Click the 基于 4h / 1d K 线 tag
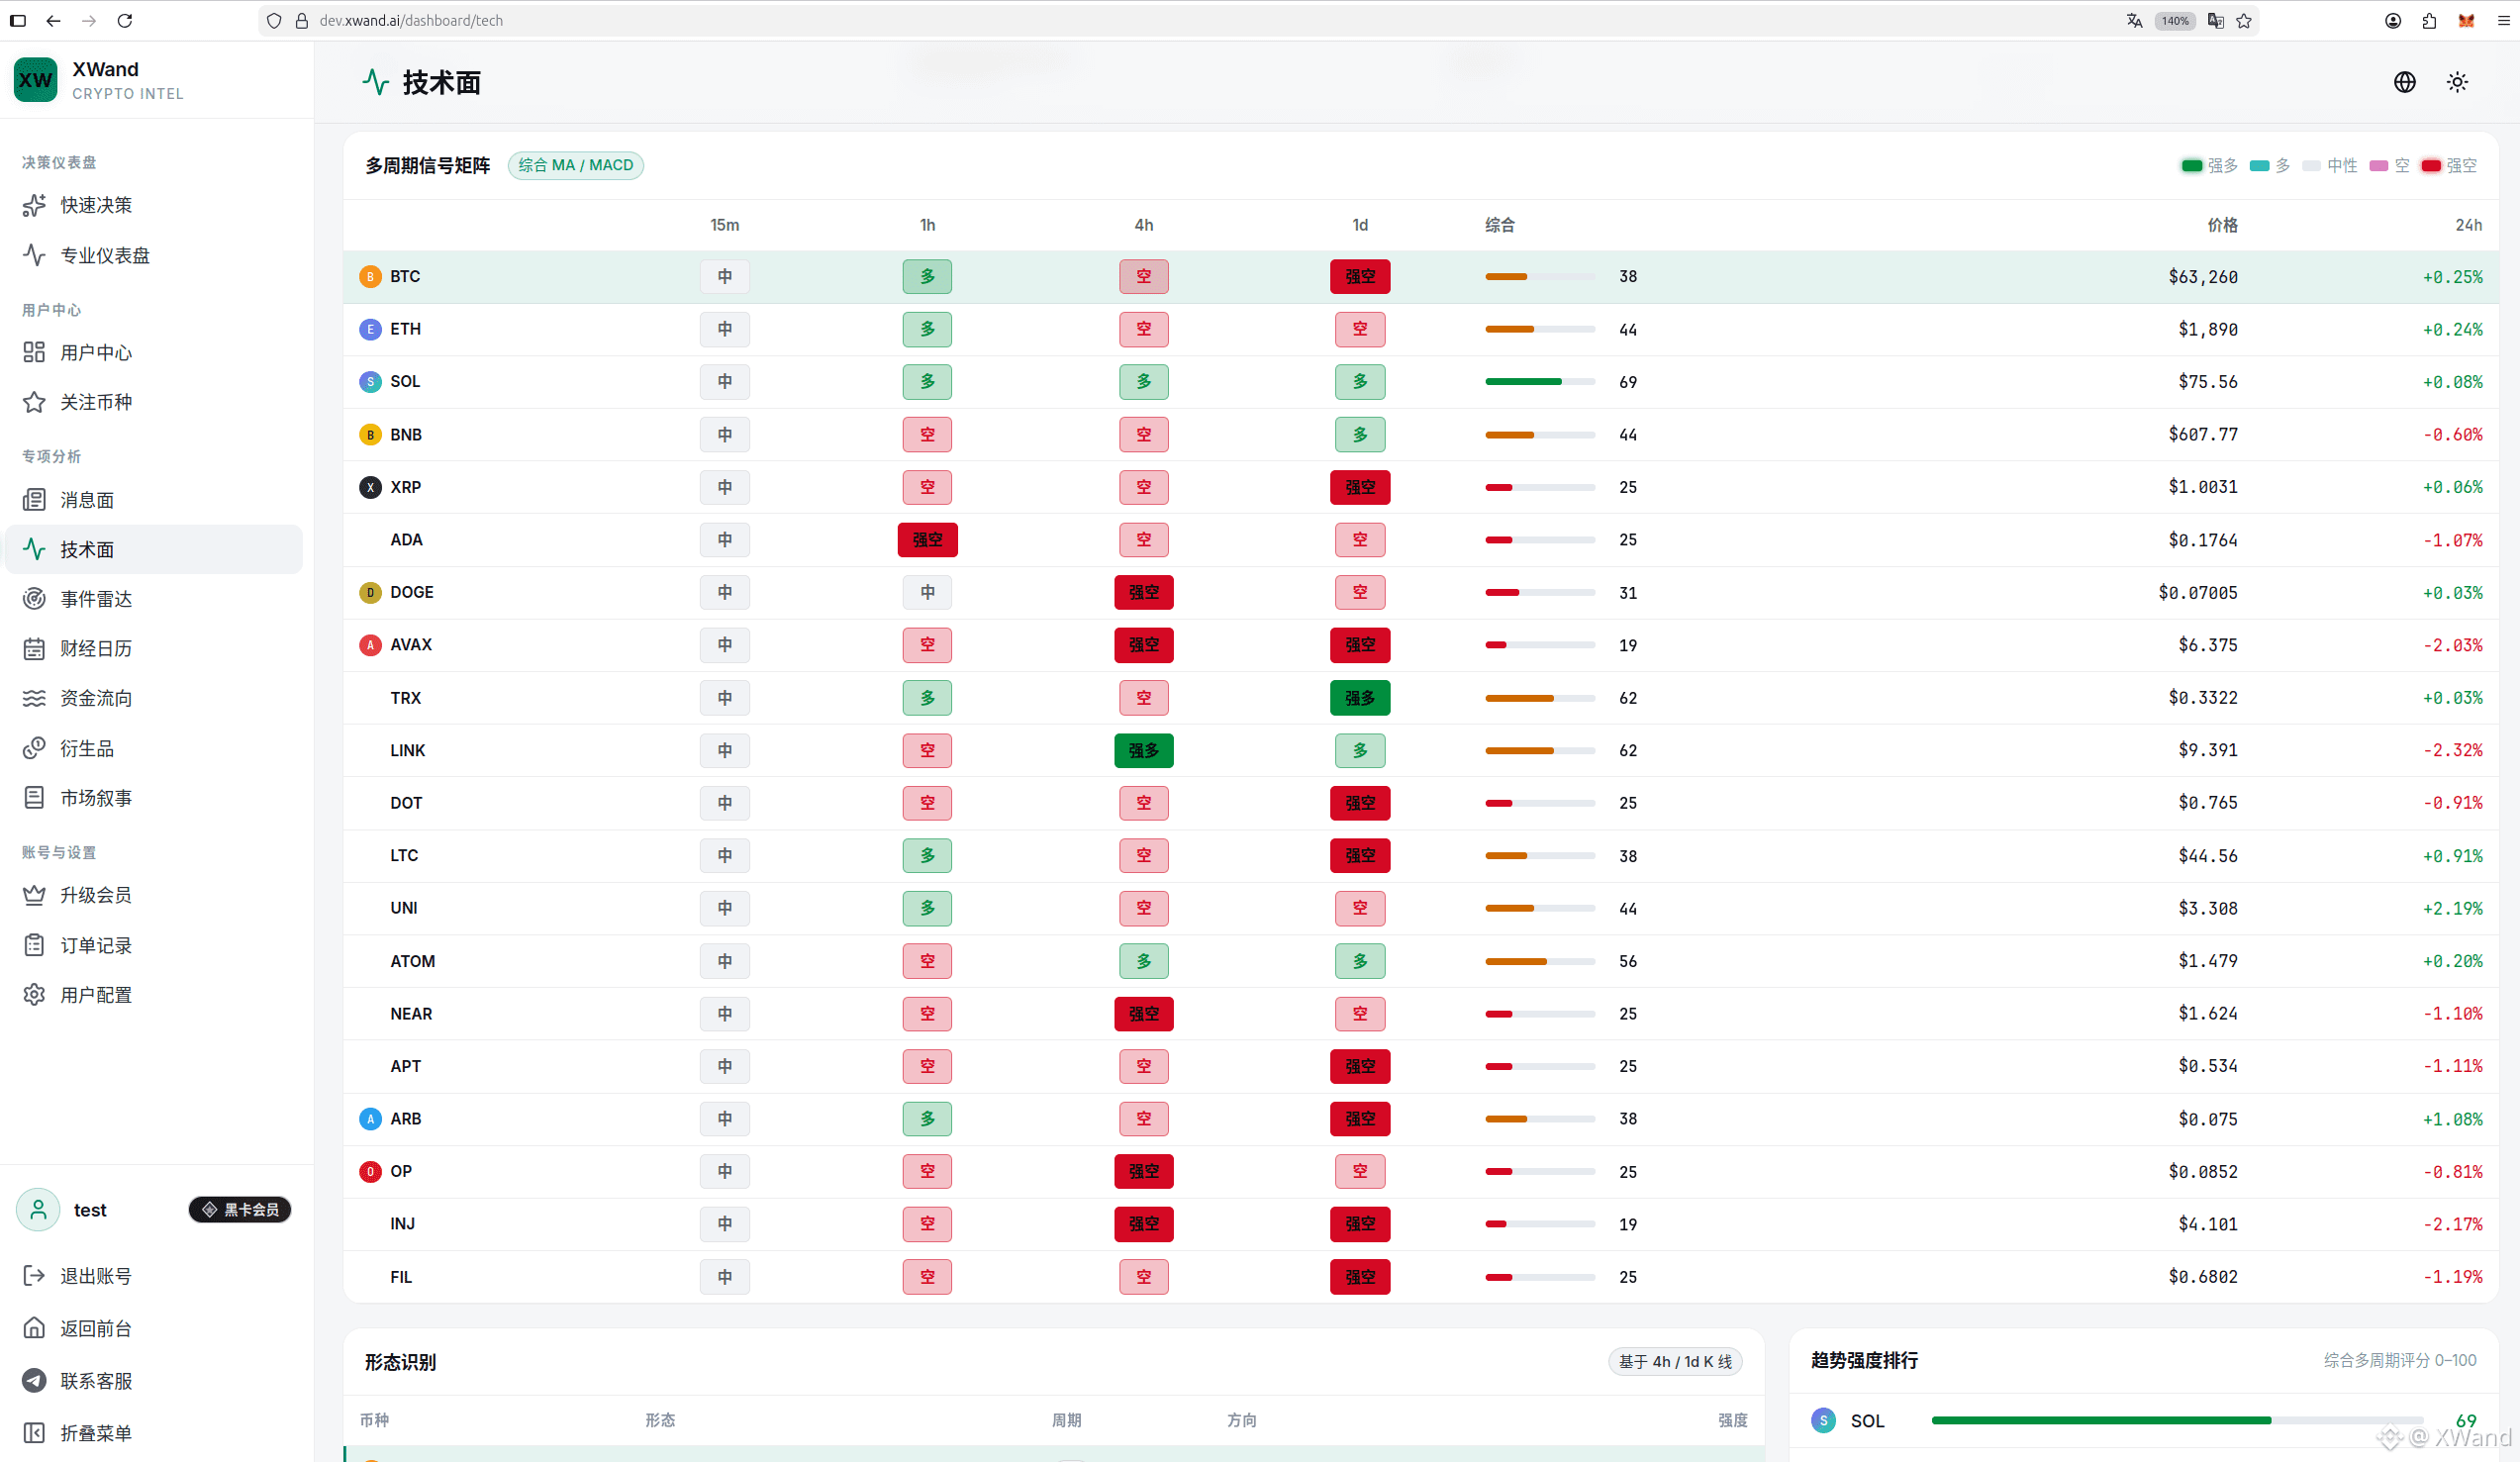The width and height of the screenshot is (2520, 1462). coord(1675,1361)
